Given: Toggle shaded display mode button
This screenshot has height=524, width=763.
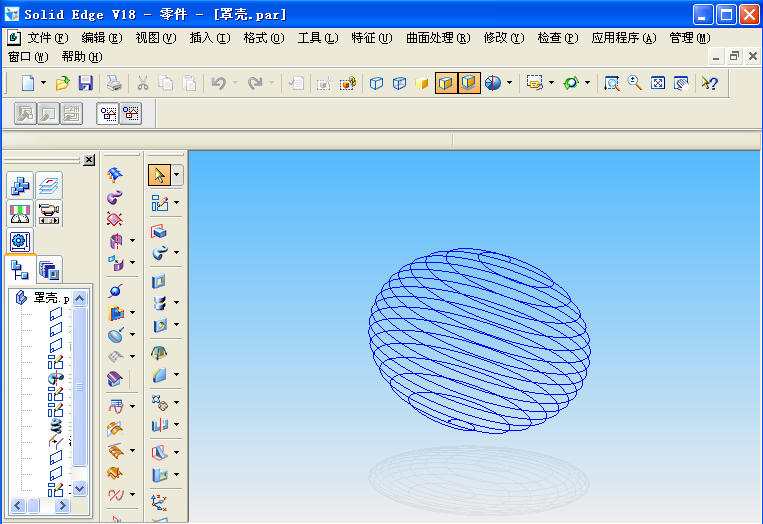Looking at the screenshot, I should pos(422,83).
